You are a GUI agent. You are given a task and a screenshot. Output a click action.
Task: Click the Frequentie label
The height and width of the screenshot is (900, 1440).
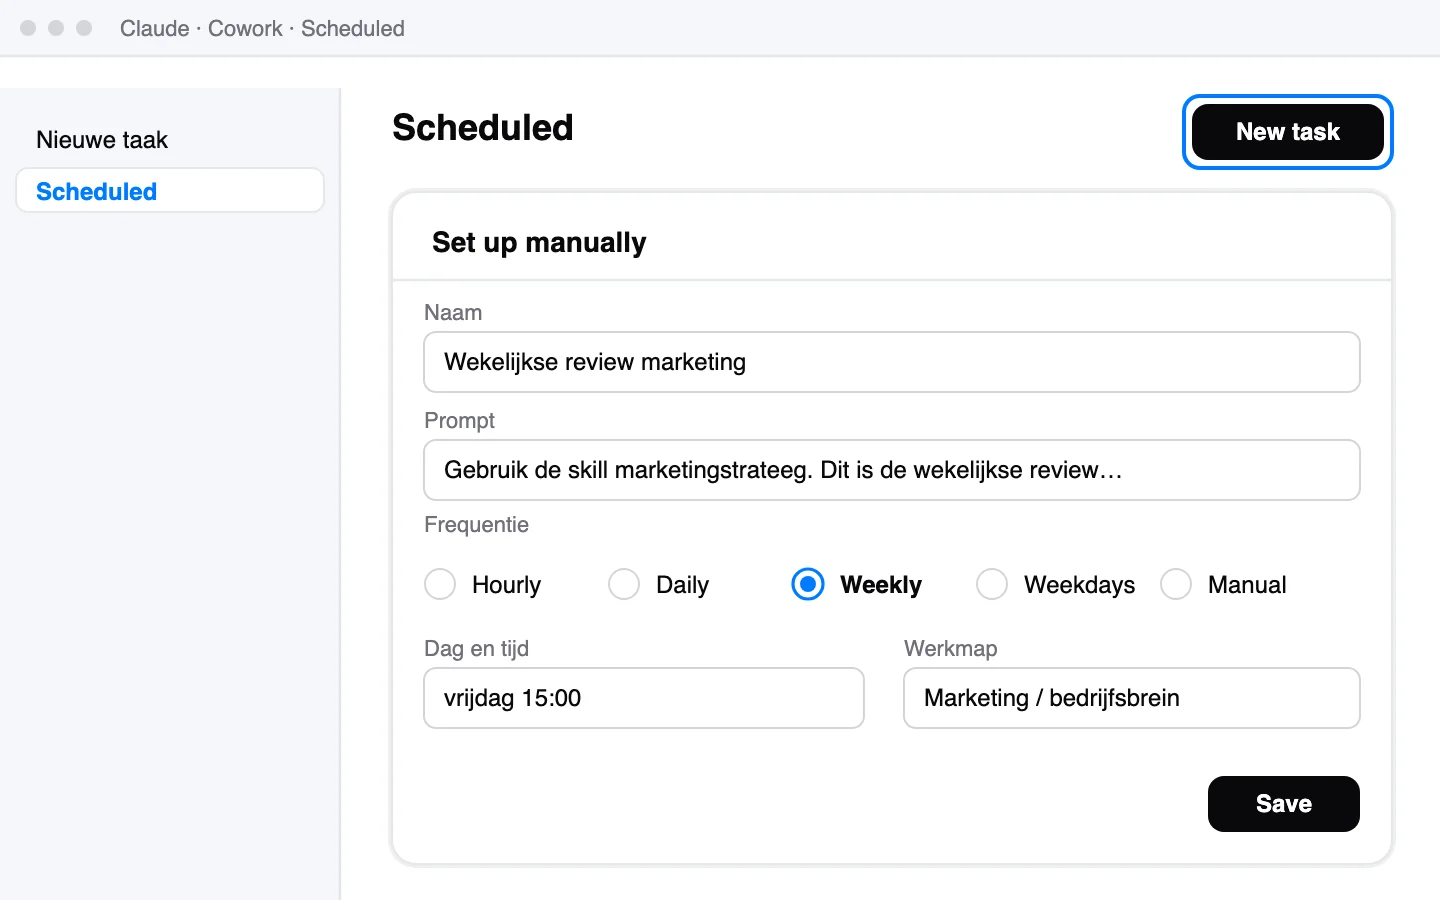pos(476,525)
